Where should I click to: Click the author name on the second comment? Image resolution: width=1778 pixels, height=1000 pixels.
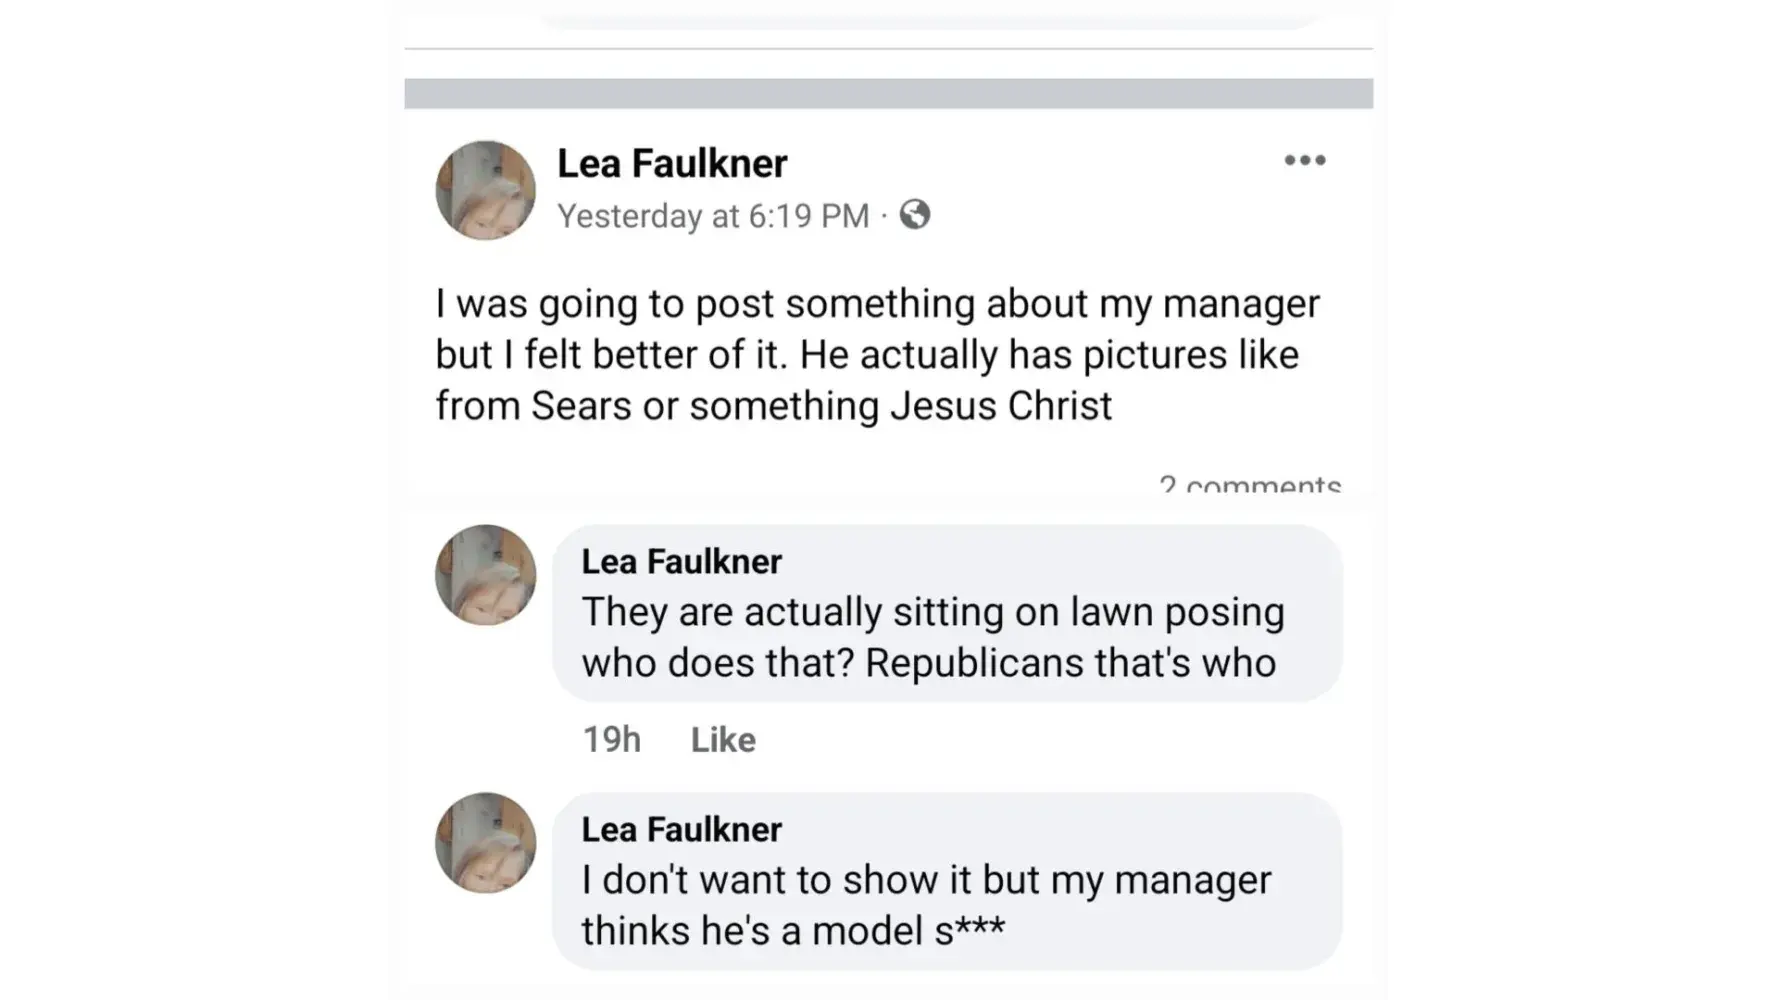[x=681, y=830]
